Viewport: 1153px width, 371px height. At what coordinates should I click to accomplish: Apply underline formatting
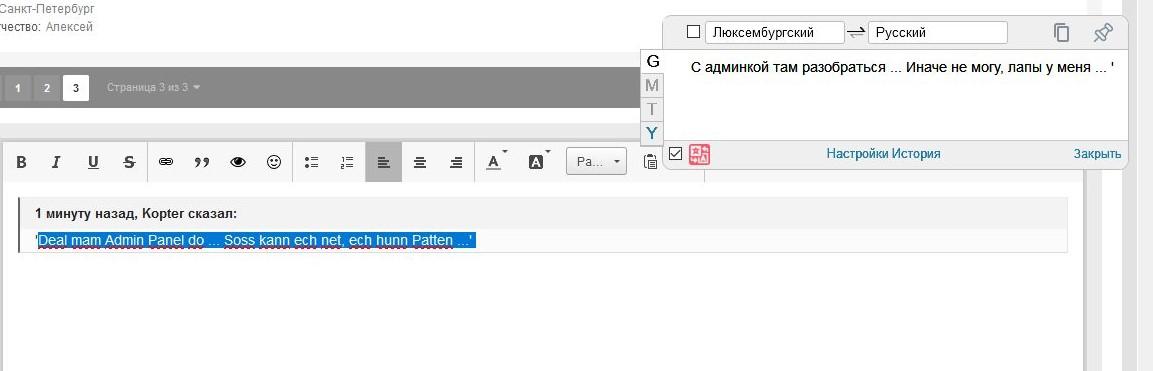tap(93, 162)
